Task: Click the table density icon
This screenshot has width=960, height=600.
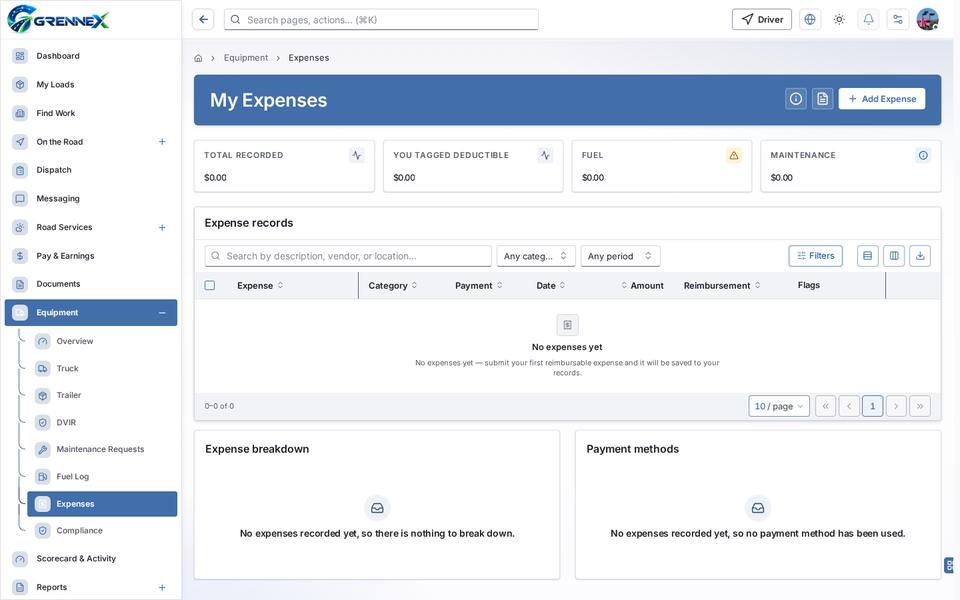Action: 867,256
